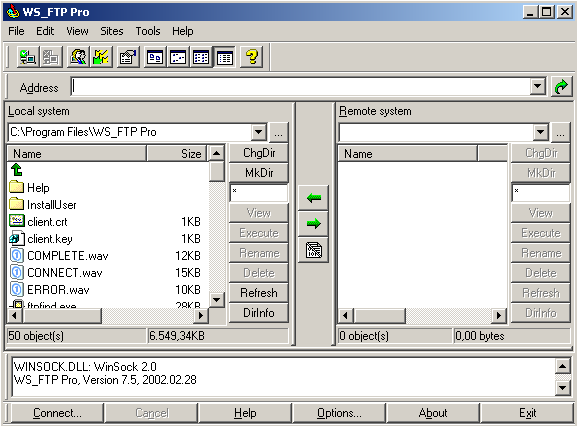
Task: Switch to details view icon
Action: pos(224,57)
